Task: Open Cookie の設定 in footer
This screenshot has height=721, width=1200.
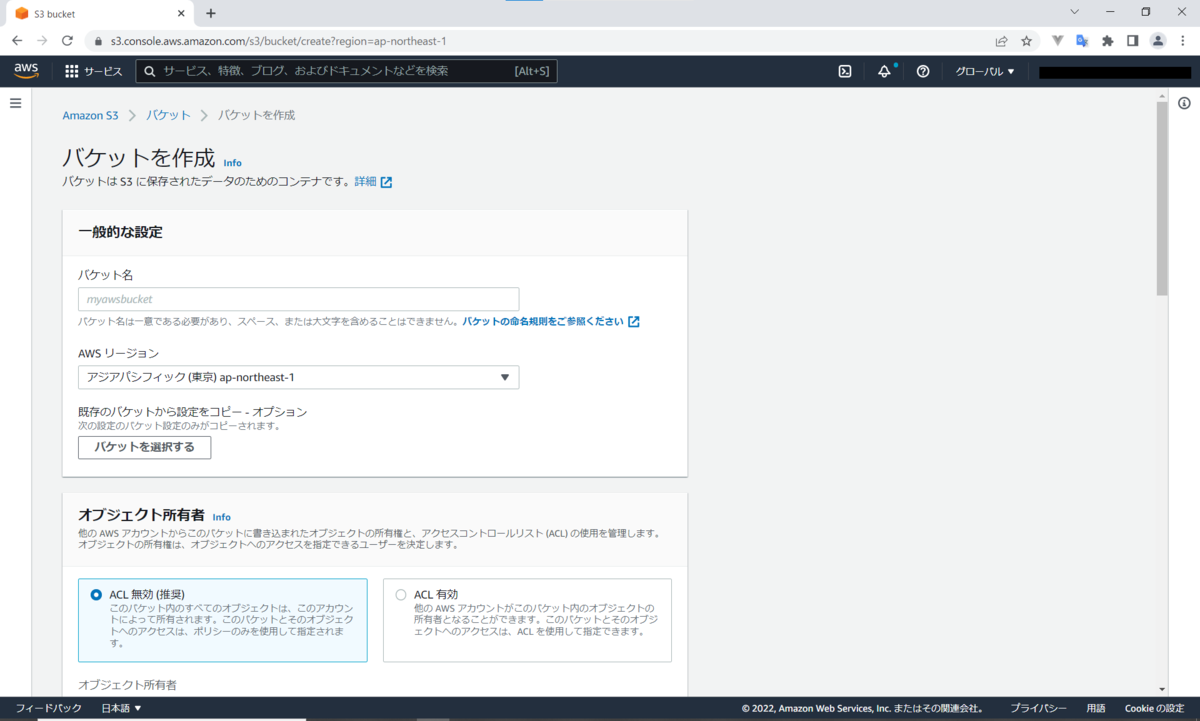Action: (x=1154, y=708)
